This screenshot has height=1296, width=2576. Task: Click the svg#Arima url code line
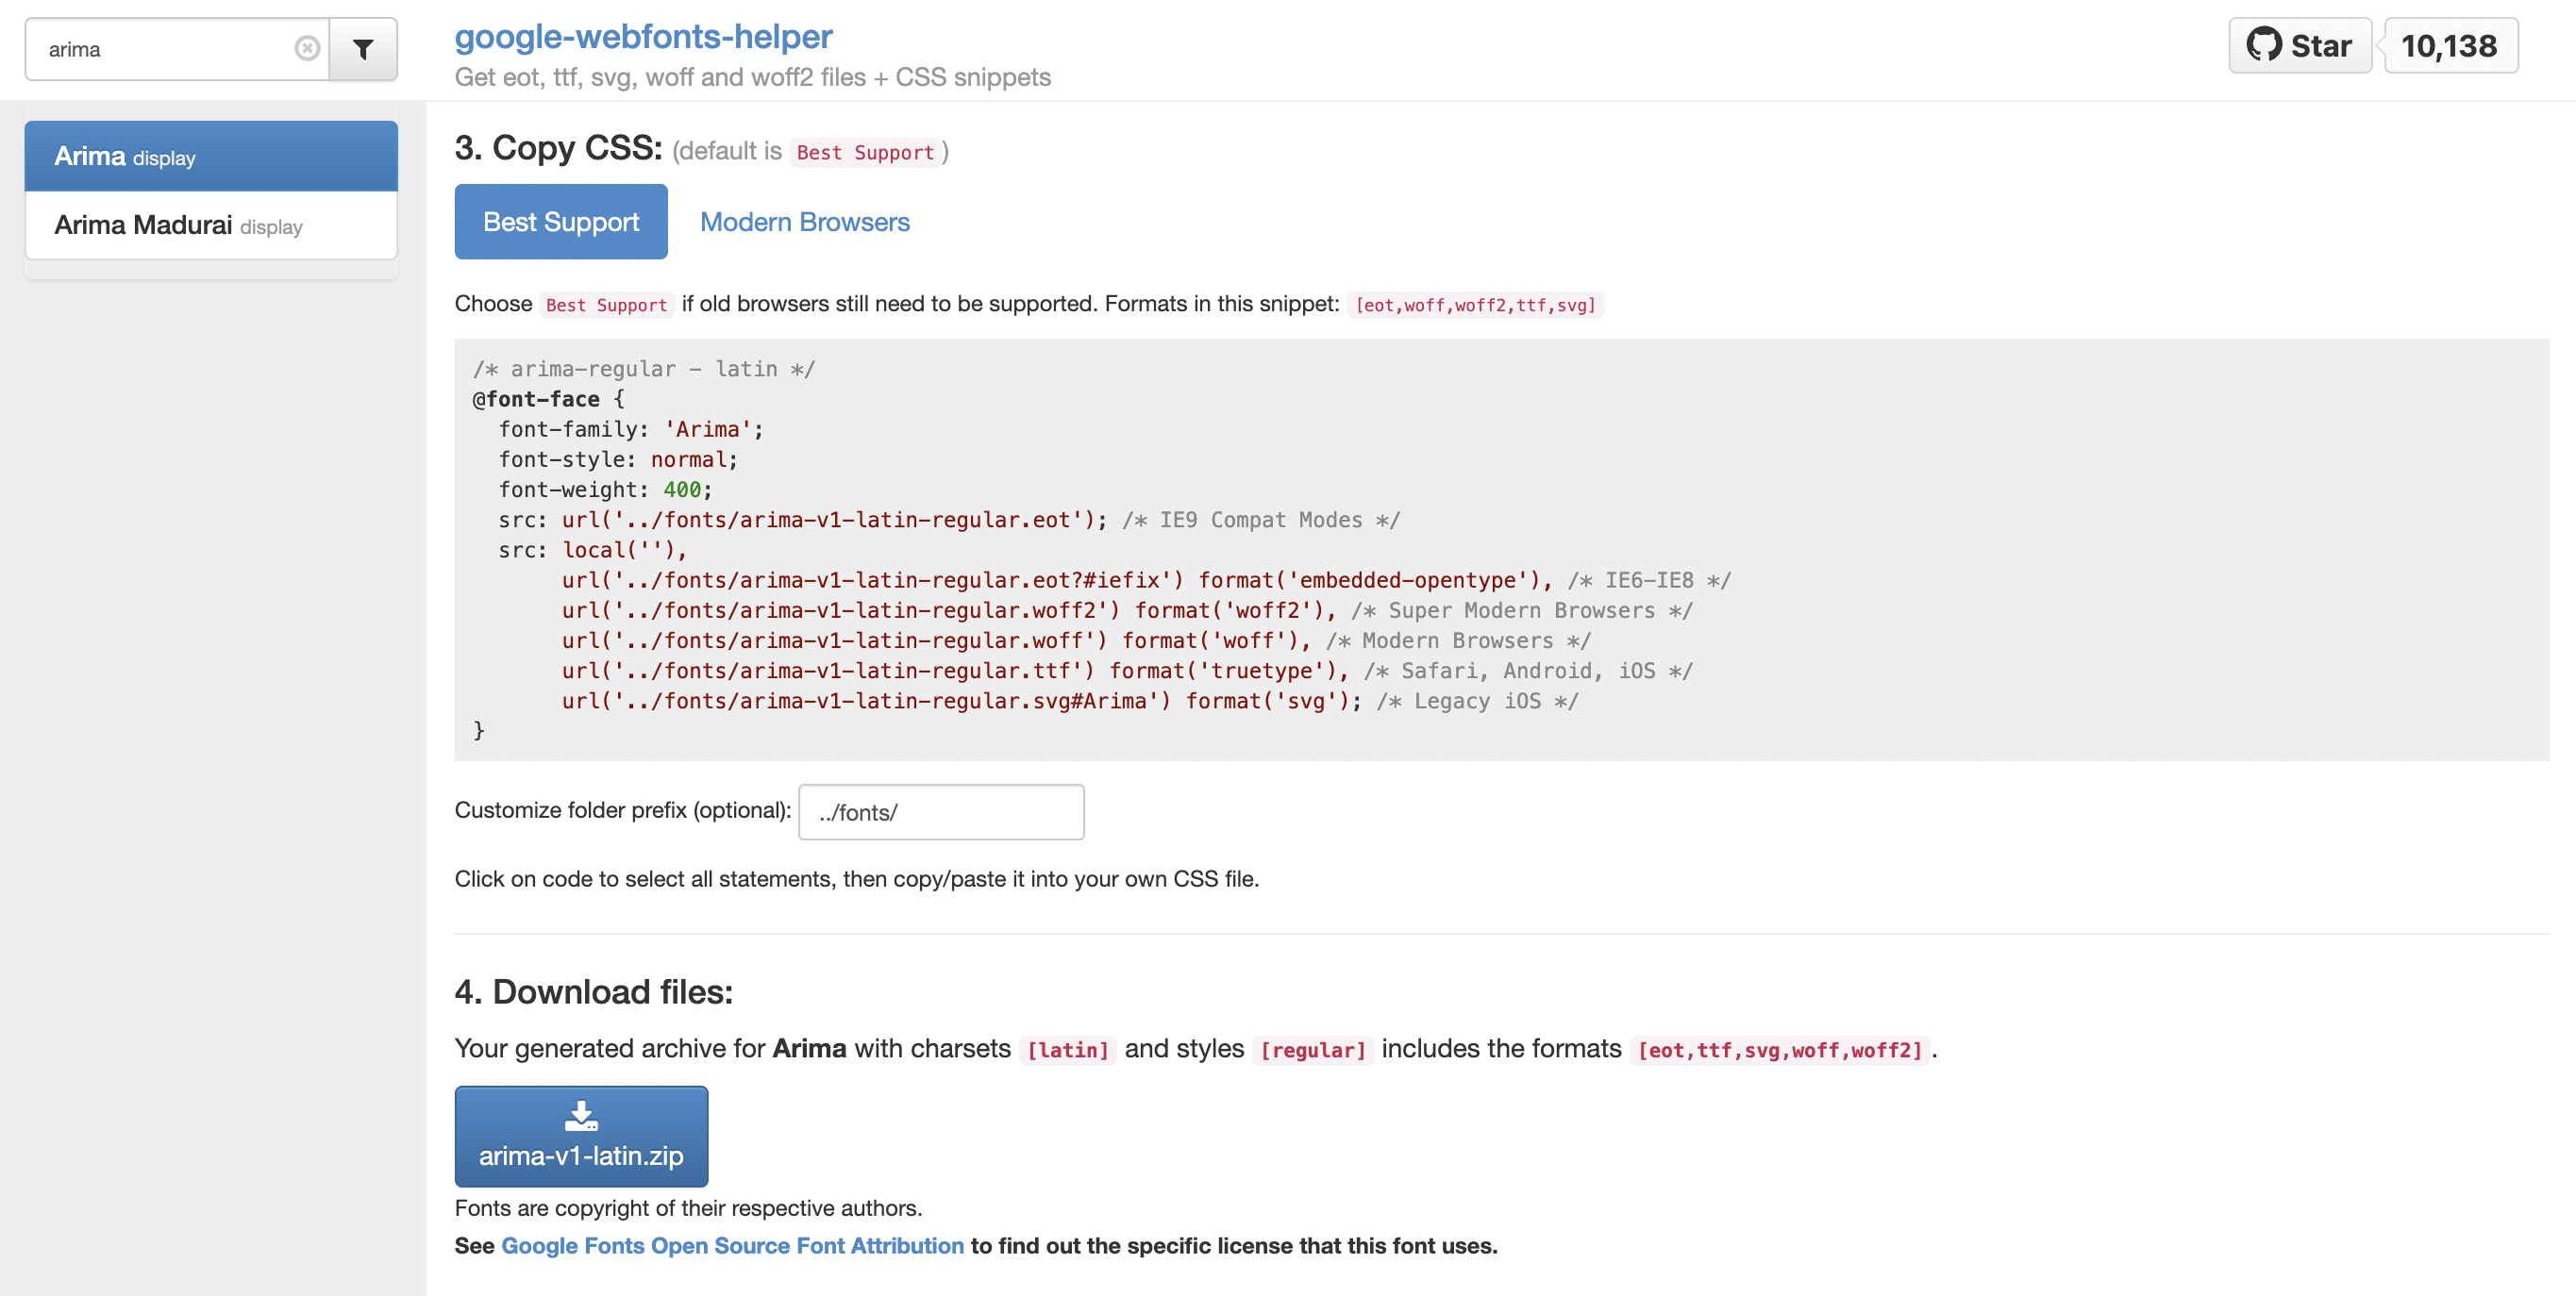pos(1069,700)
